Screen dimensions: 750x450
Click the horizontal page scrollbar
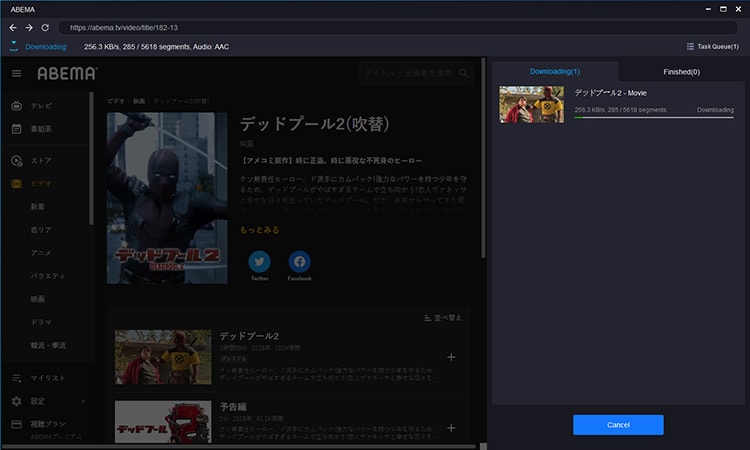(x=239, y=447)
